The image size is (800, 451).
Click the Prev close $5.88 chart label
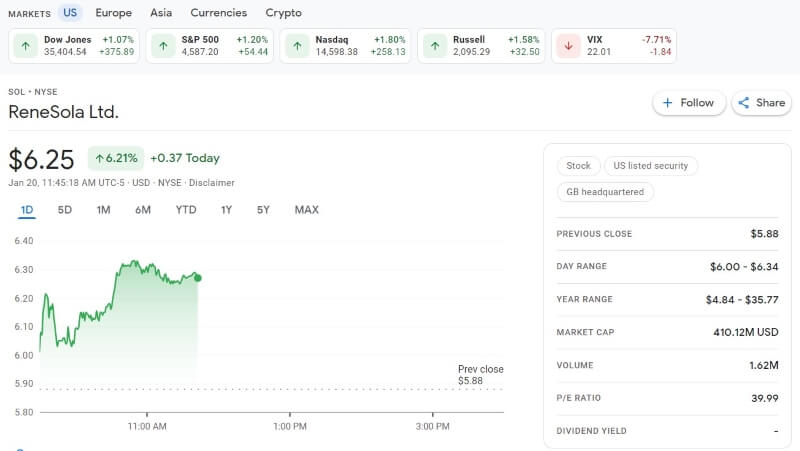pos(480,374)
